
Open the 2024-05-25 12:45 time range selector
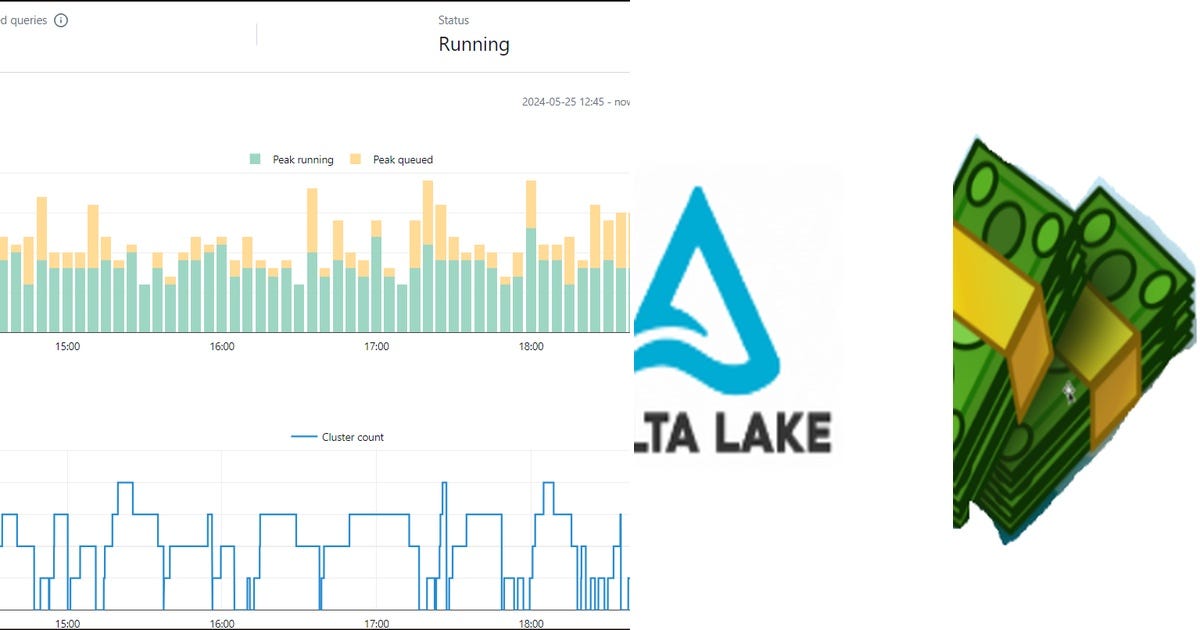click(x=575, y=102)
